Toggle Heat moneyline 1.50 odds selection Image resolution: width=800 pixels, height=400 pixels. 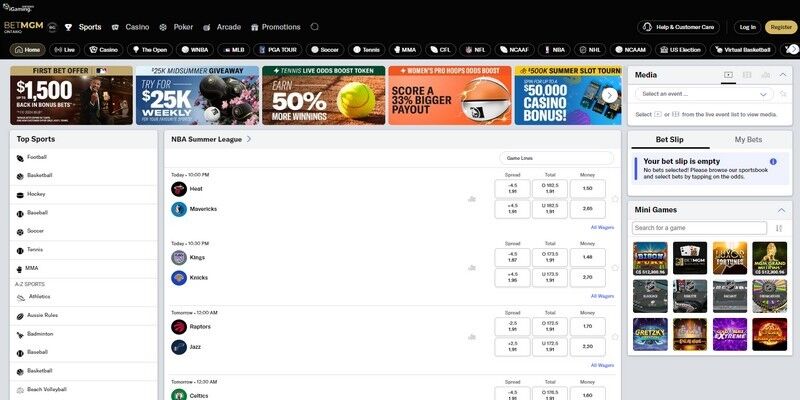point(587,189)
